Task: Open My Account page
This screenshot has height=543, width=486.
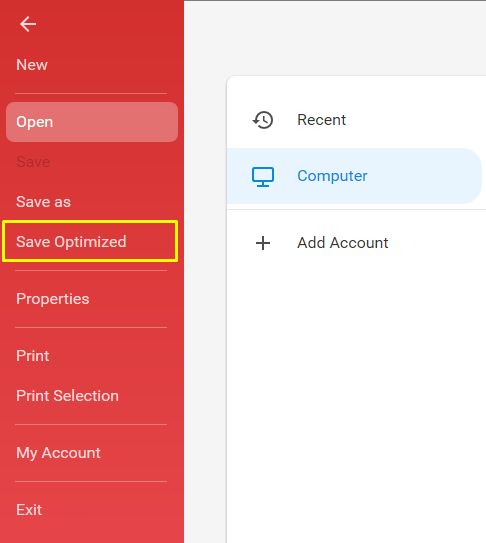Action: coord(59,453)
